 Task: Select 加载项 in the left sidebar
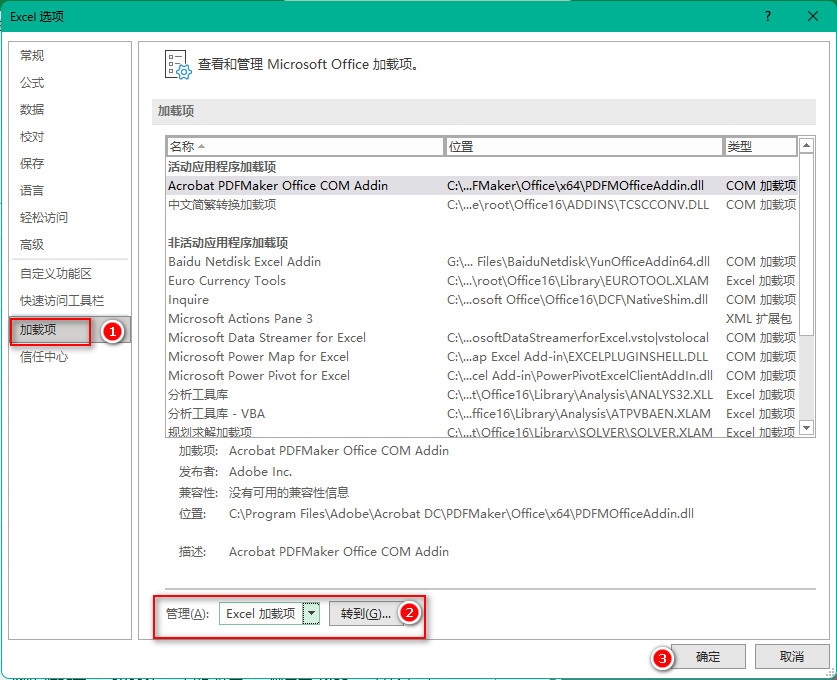pos(39,329)
